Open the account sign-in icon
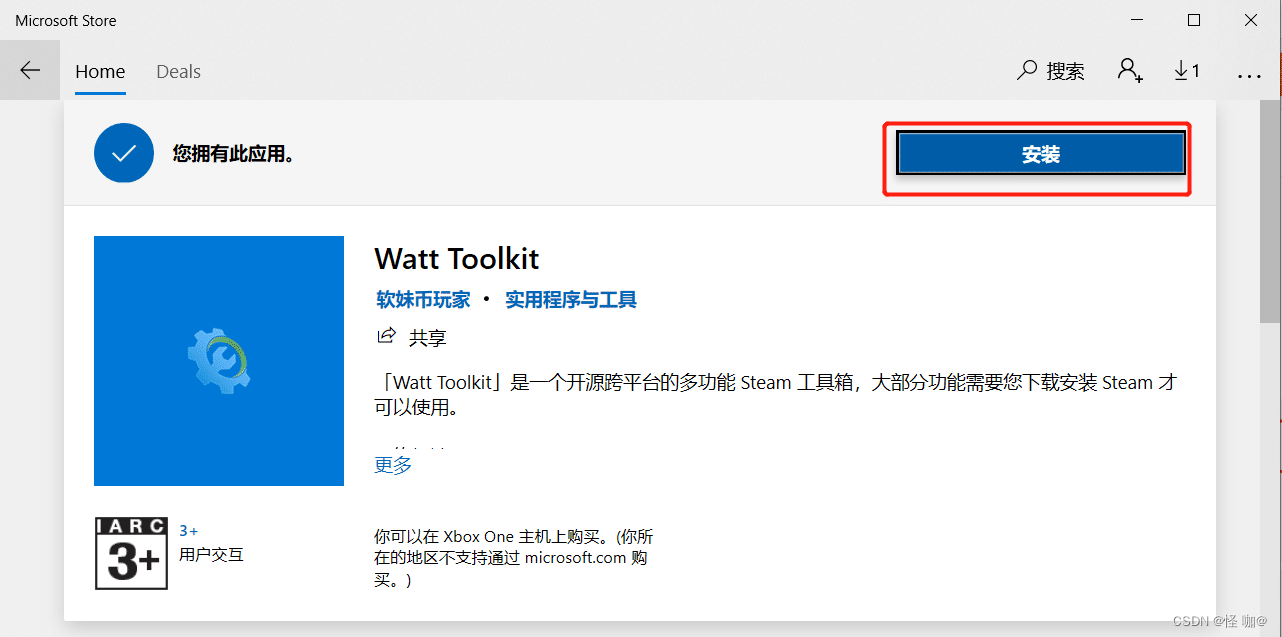 tap(1130, 71)
